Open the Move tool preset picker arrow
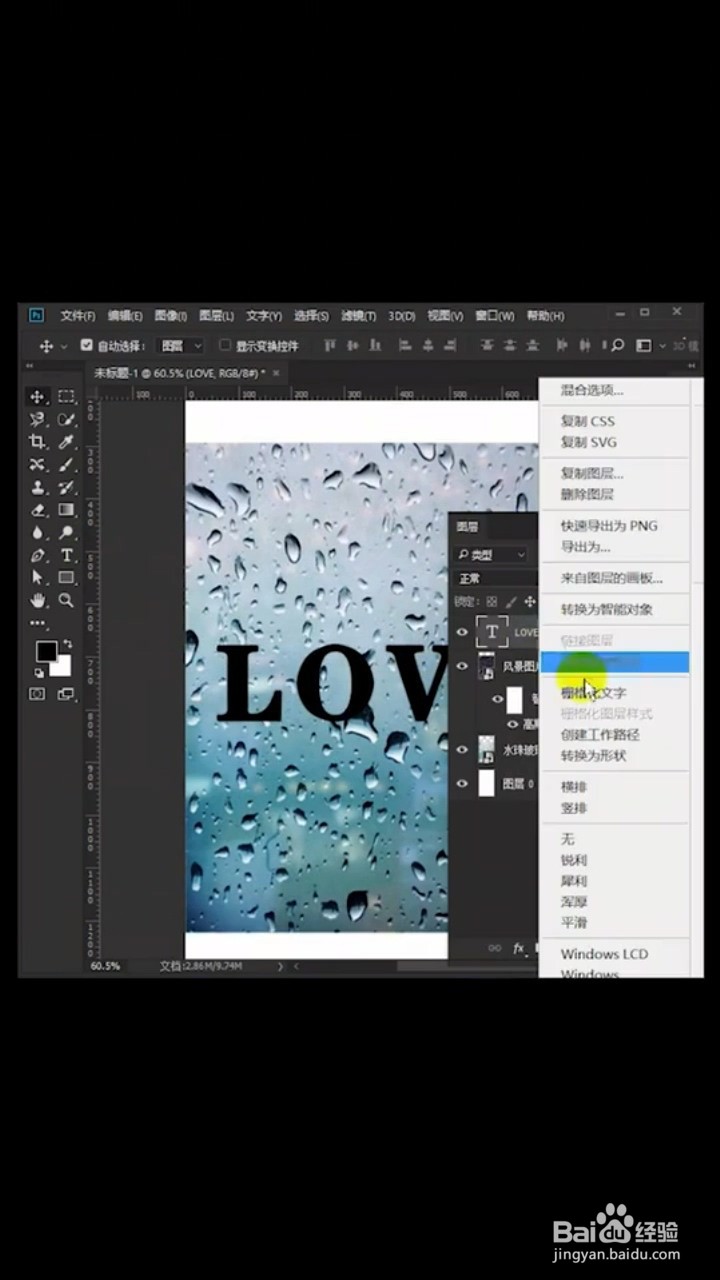Screen dimensions: 720x1280 [65, 346]
